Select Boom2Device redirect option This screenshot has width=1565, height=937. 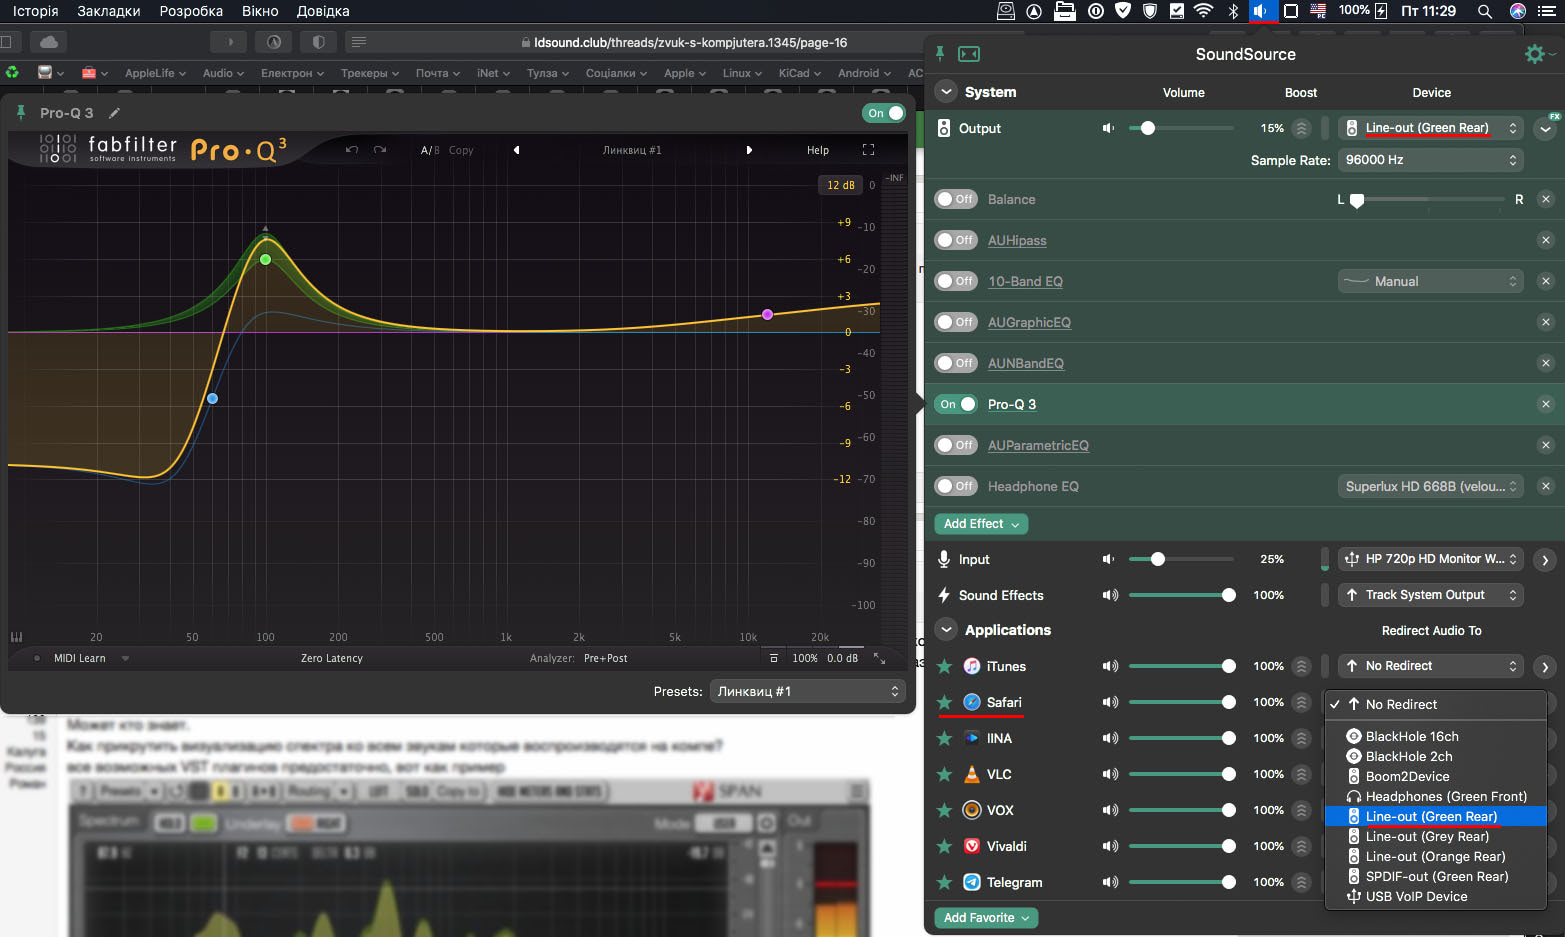coord(1436,776)
